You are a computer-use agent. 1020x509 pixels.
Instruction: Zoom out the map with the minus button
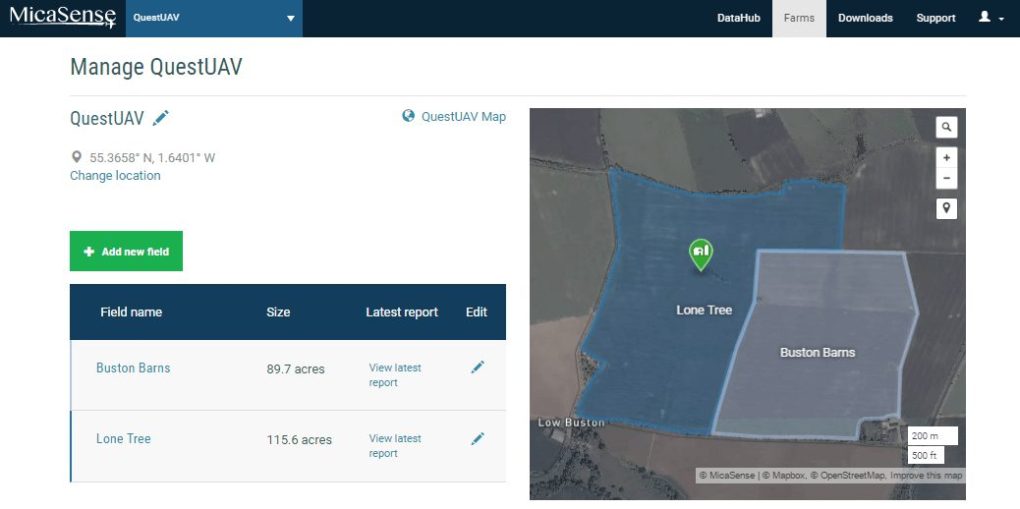point(946,178)
